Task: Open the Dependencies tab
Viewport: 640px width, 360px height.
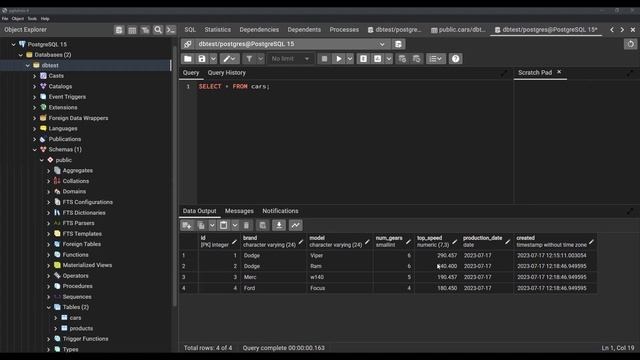Action: click(259, 30)
